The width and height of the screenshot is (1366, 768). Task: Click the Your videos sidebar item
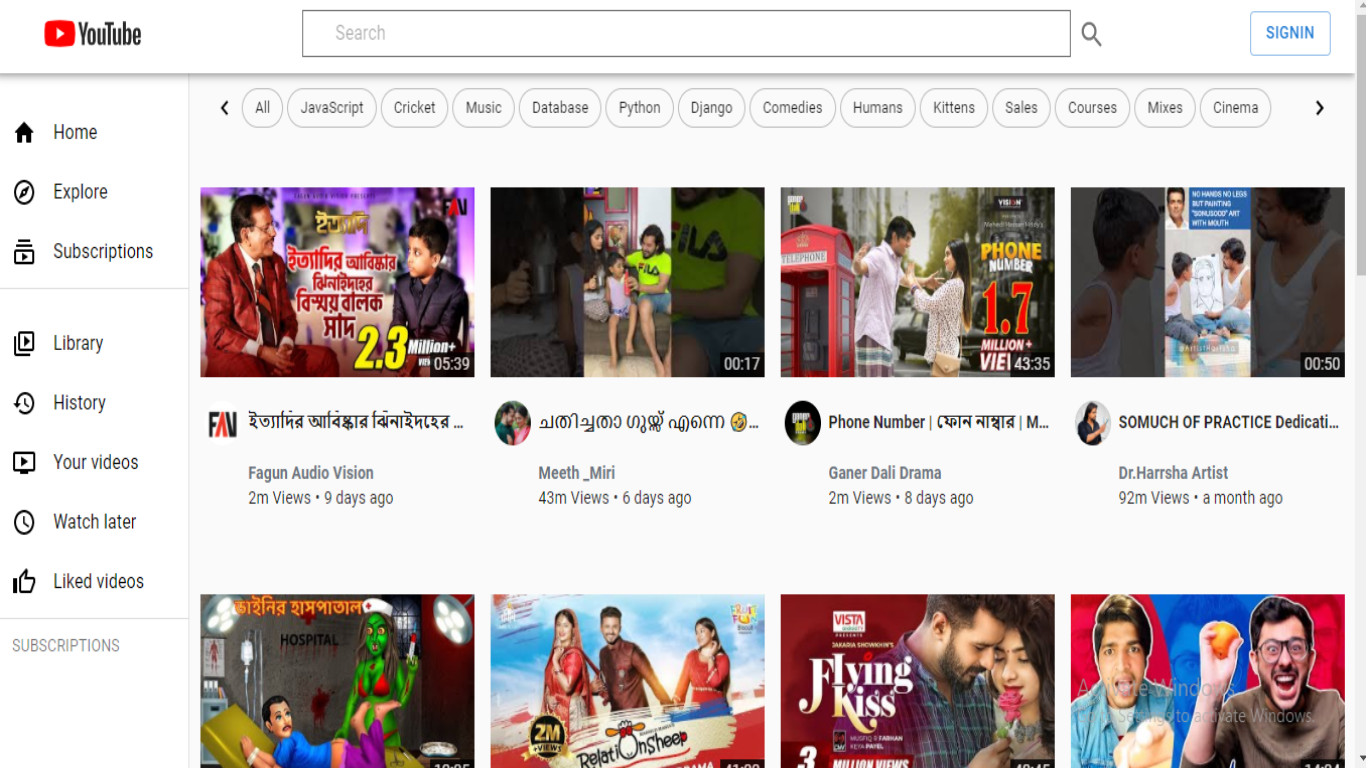95,462
